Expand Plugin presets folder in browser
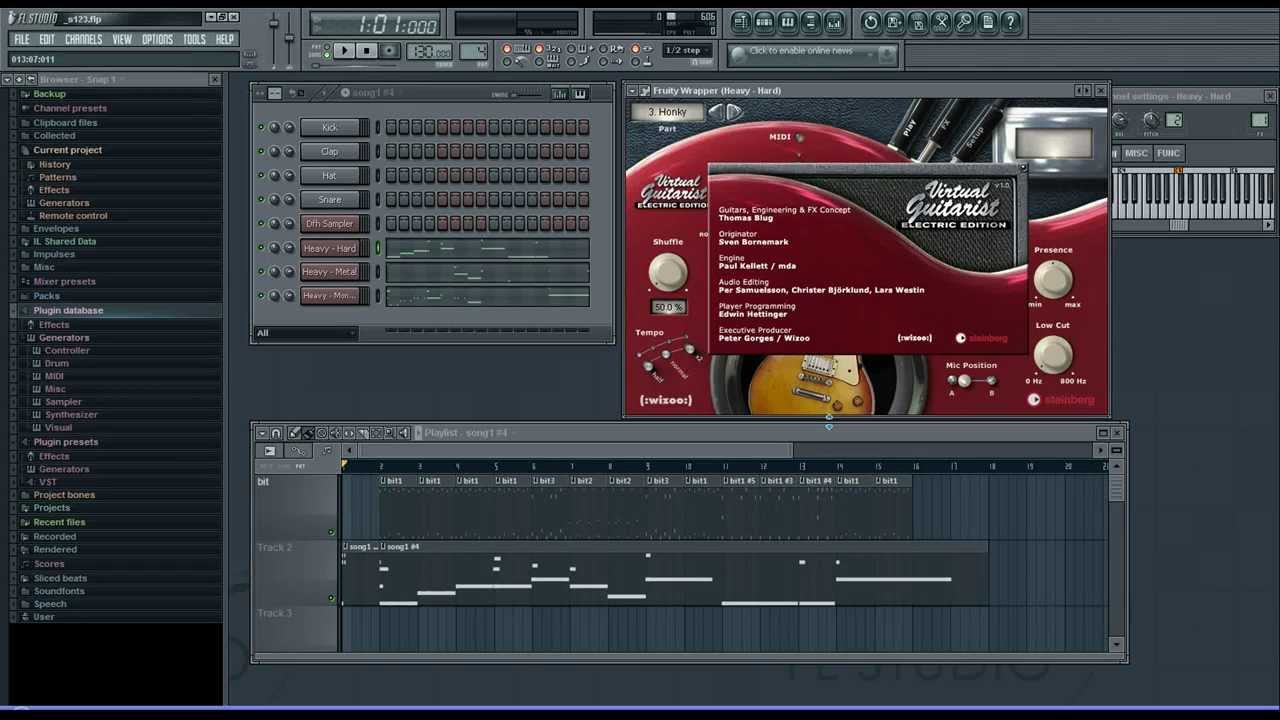 coord(65,442)
